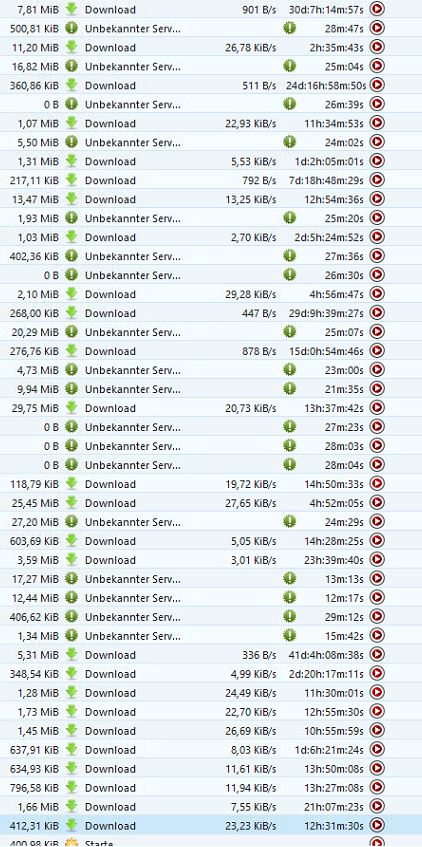Image resolution: width=422 pixels, height=847 pixels.
Task: Click the green badge on the 27m:36s row
Action: coord(290,256)
